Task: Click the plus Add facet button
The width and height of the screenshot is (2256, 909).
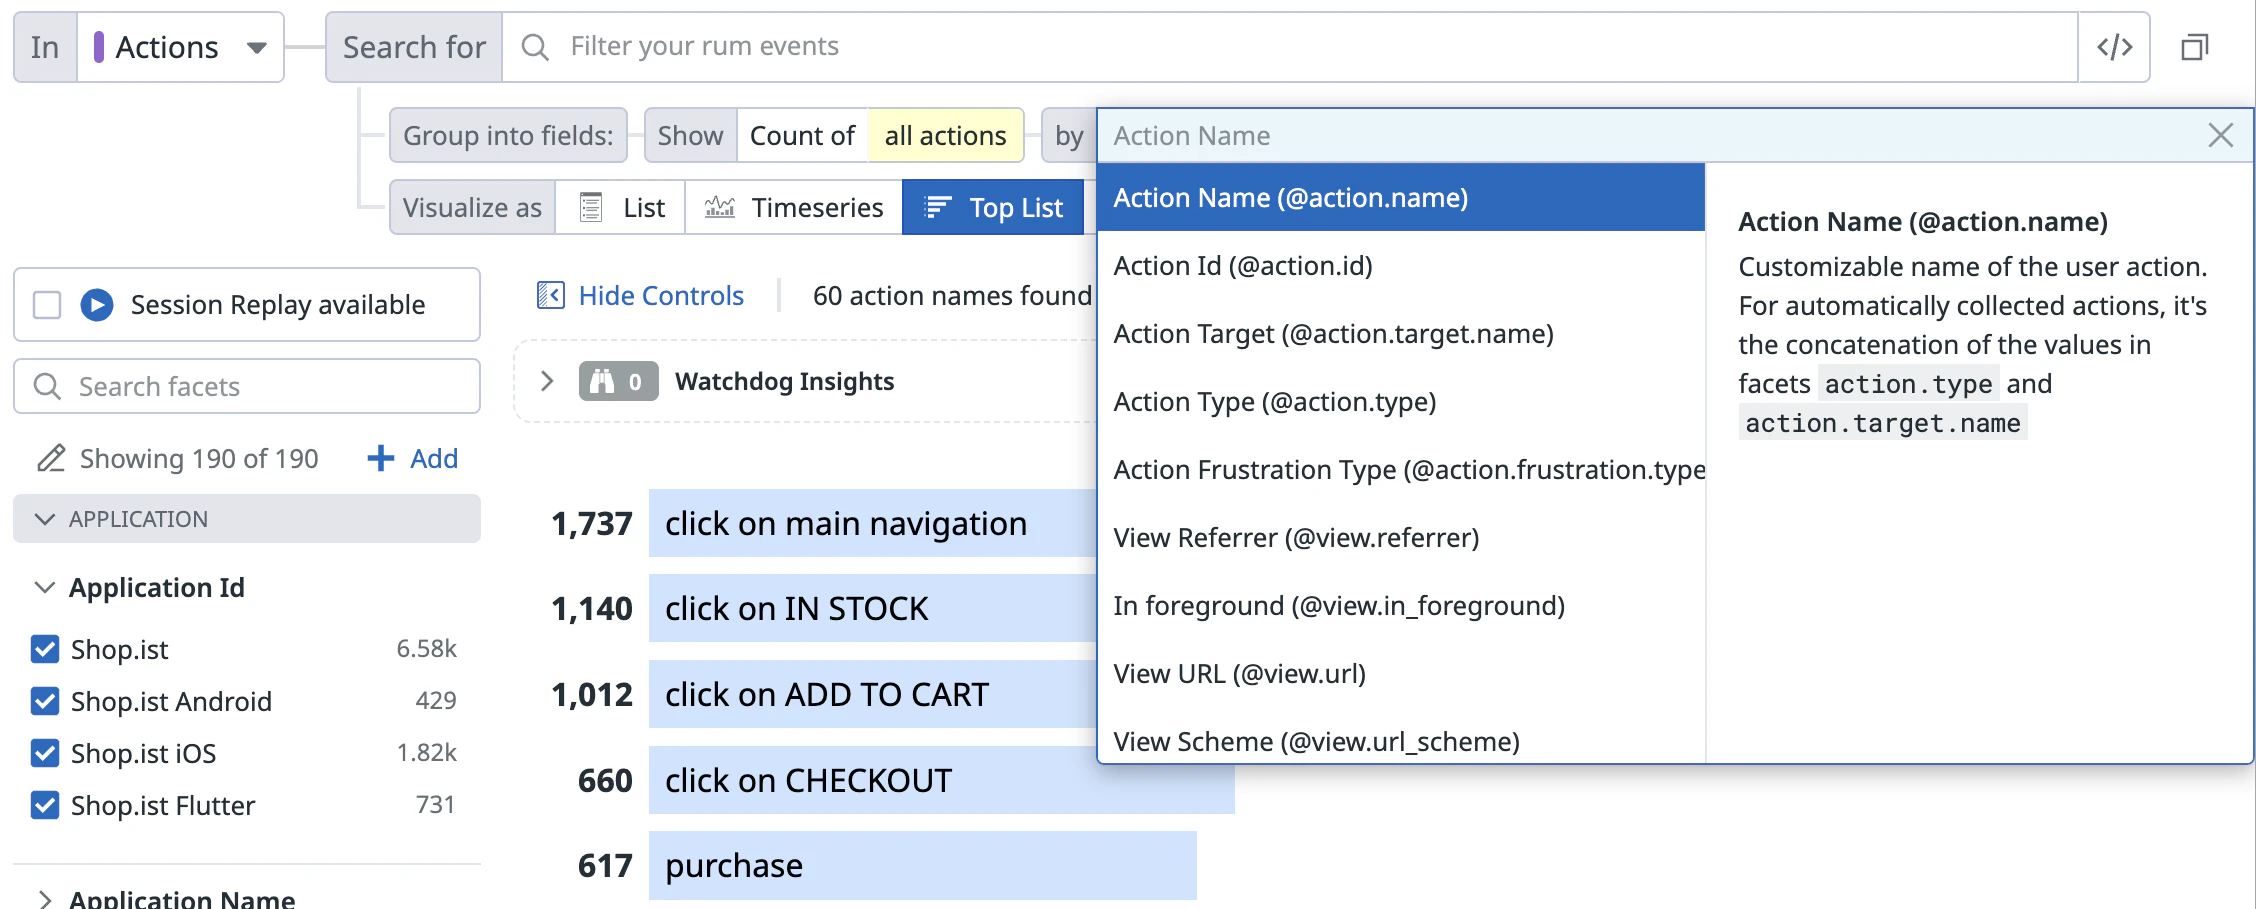Action: pos(412,458)
